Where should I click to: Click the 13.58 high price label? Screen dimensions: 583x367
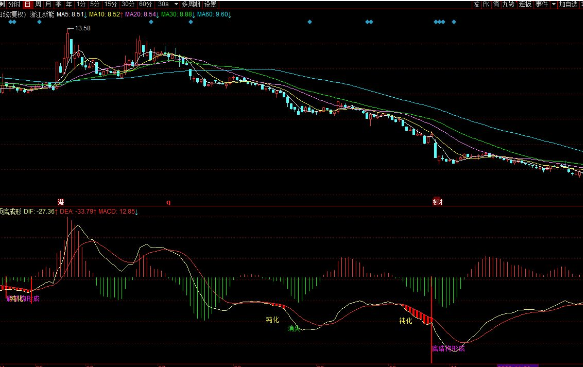tap(83, 28)
